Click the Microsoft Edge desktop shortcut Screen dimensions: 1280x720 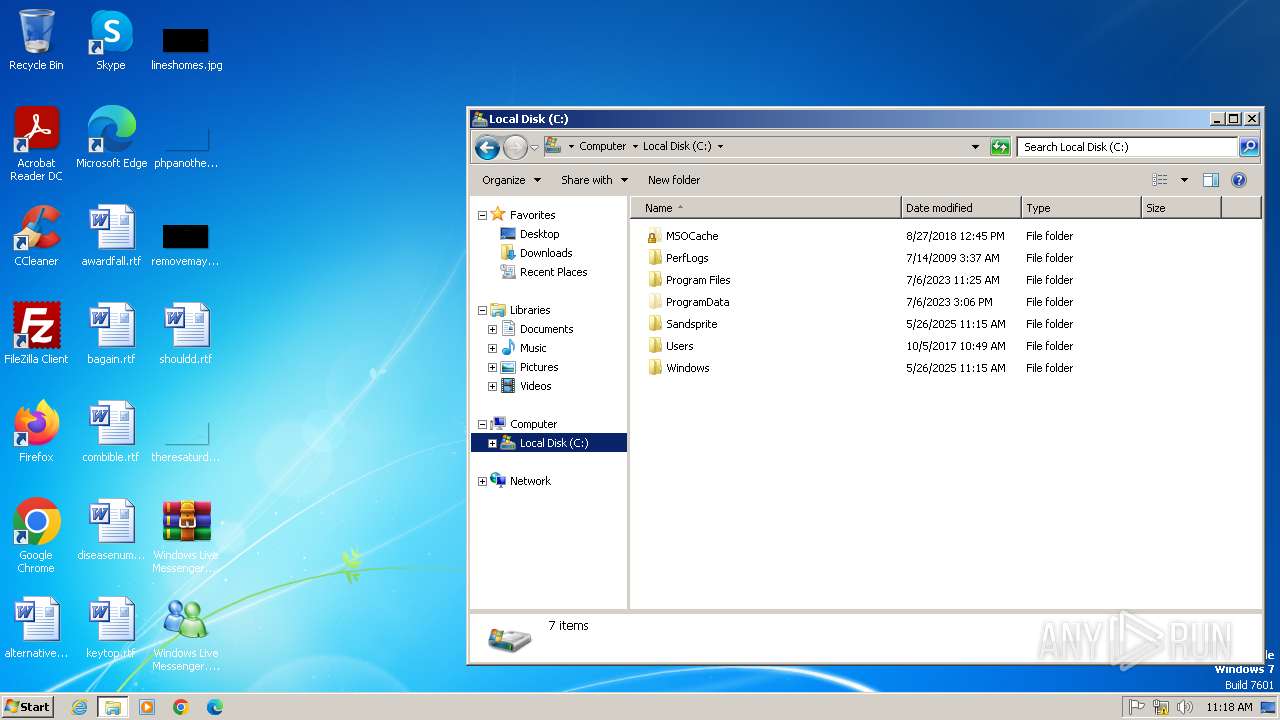click(111, 138)
